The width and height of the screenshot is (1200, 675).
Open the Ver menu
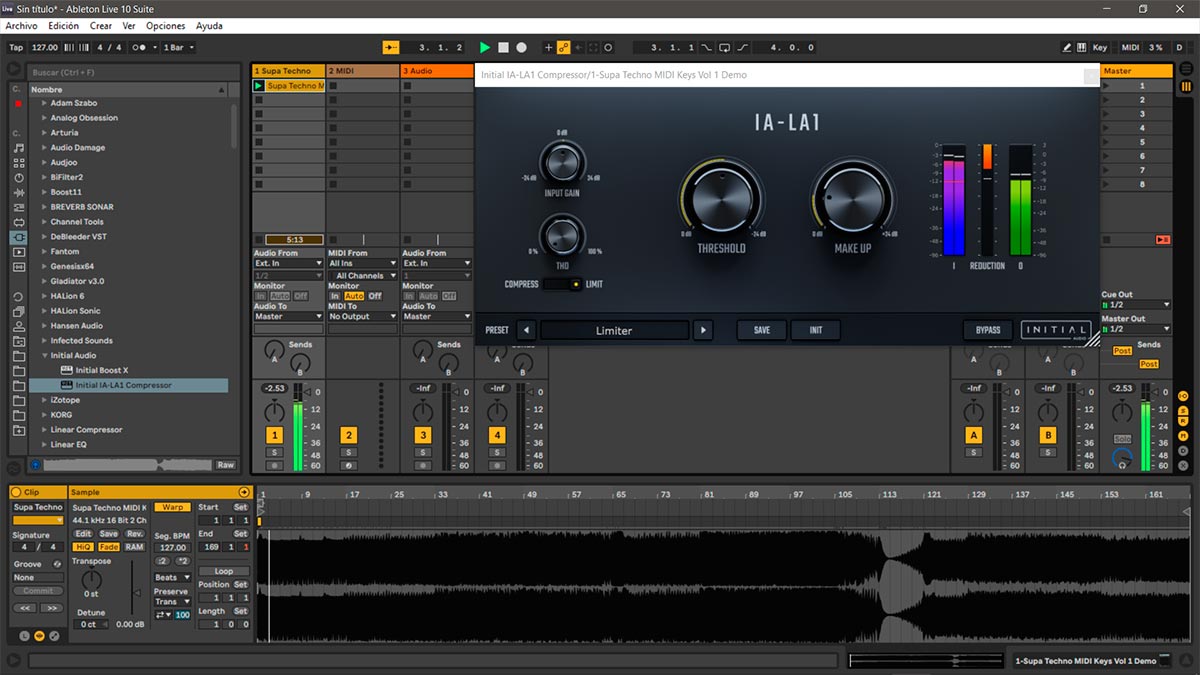coord(129,26)
